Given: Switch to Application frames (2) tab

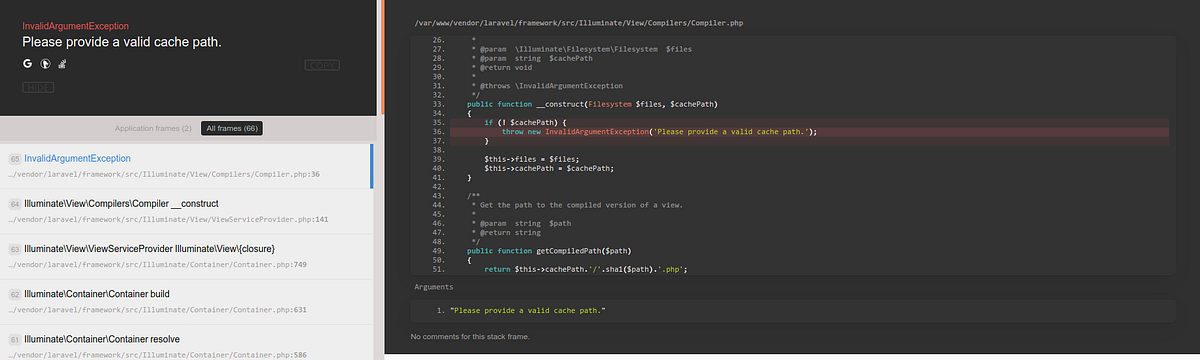Looking at the screenshot, I should pyautogui.click(x=153, y=128).
